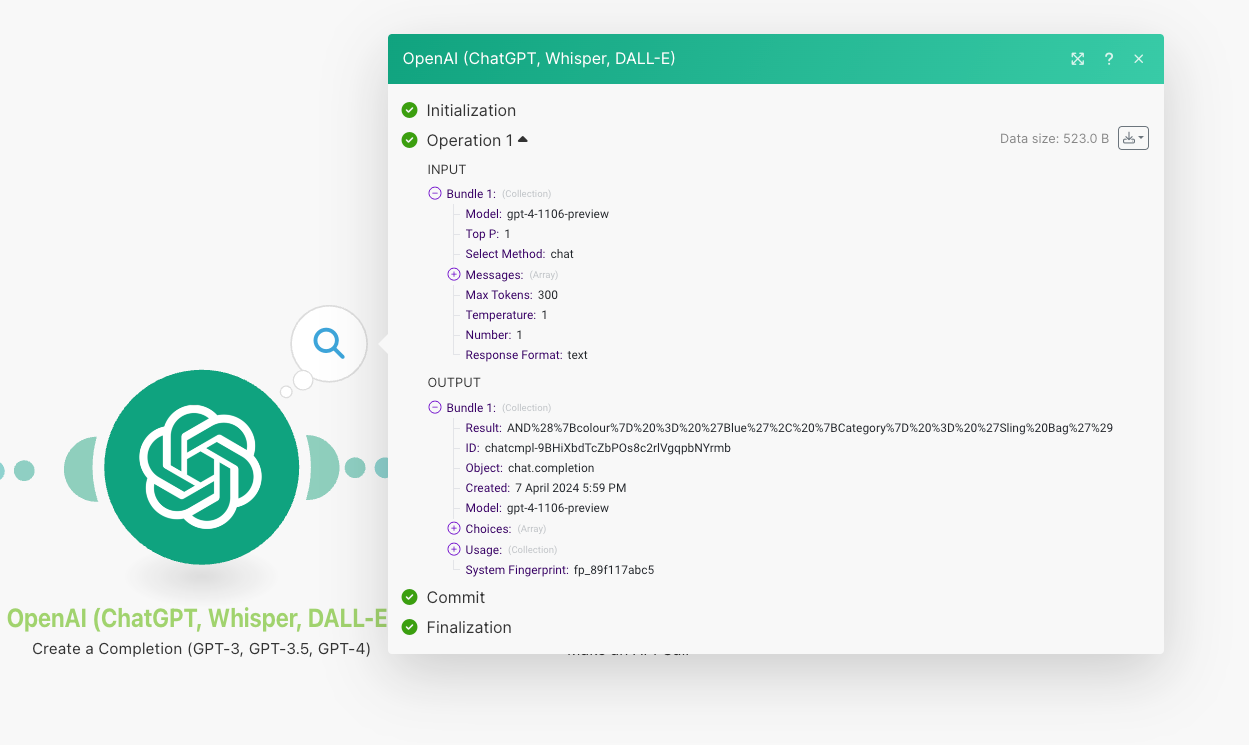Click the Create a Completion subtitle
Image resolution: width=1249 pixels, height=745 pixels.
tap(201, 649)
